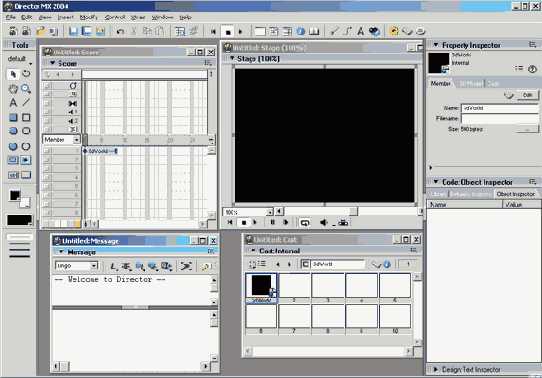Toggle the sound channel 1 mute box
Image resolution: width=542 pixels, height=378 pixels.
click(x=47, y=112)
